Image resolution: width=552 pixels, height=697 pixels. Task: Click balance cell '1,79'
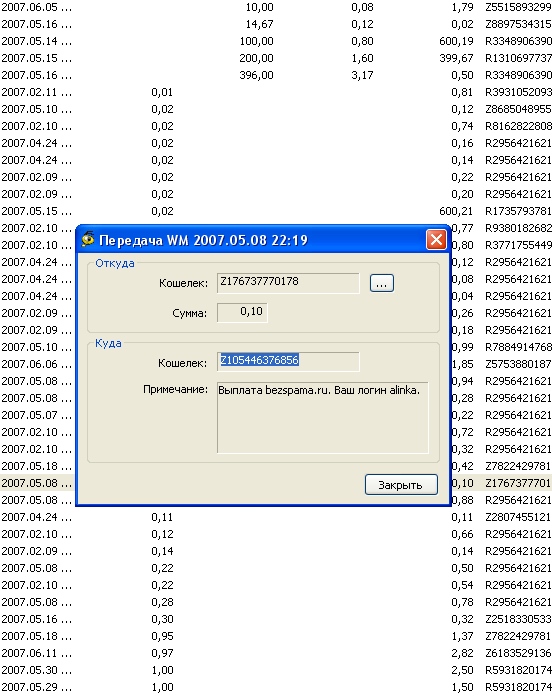tap(462, 7)
